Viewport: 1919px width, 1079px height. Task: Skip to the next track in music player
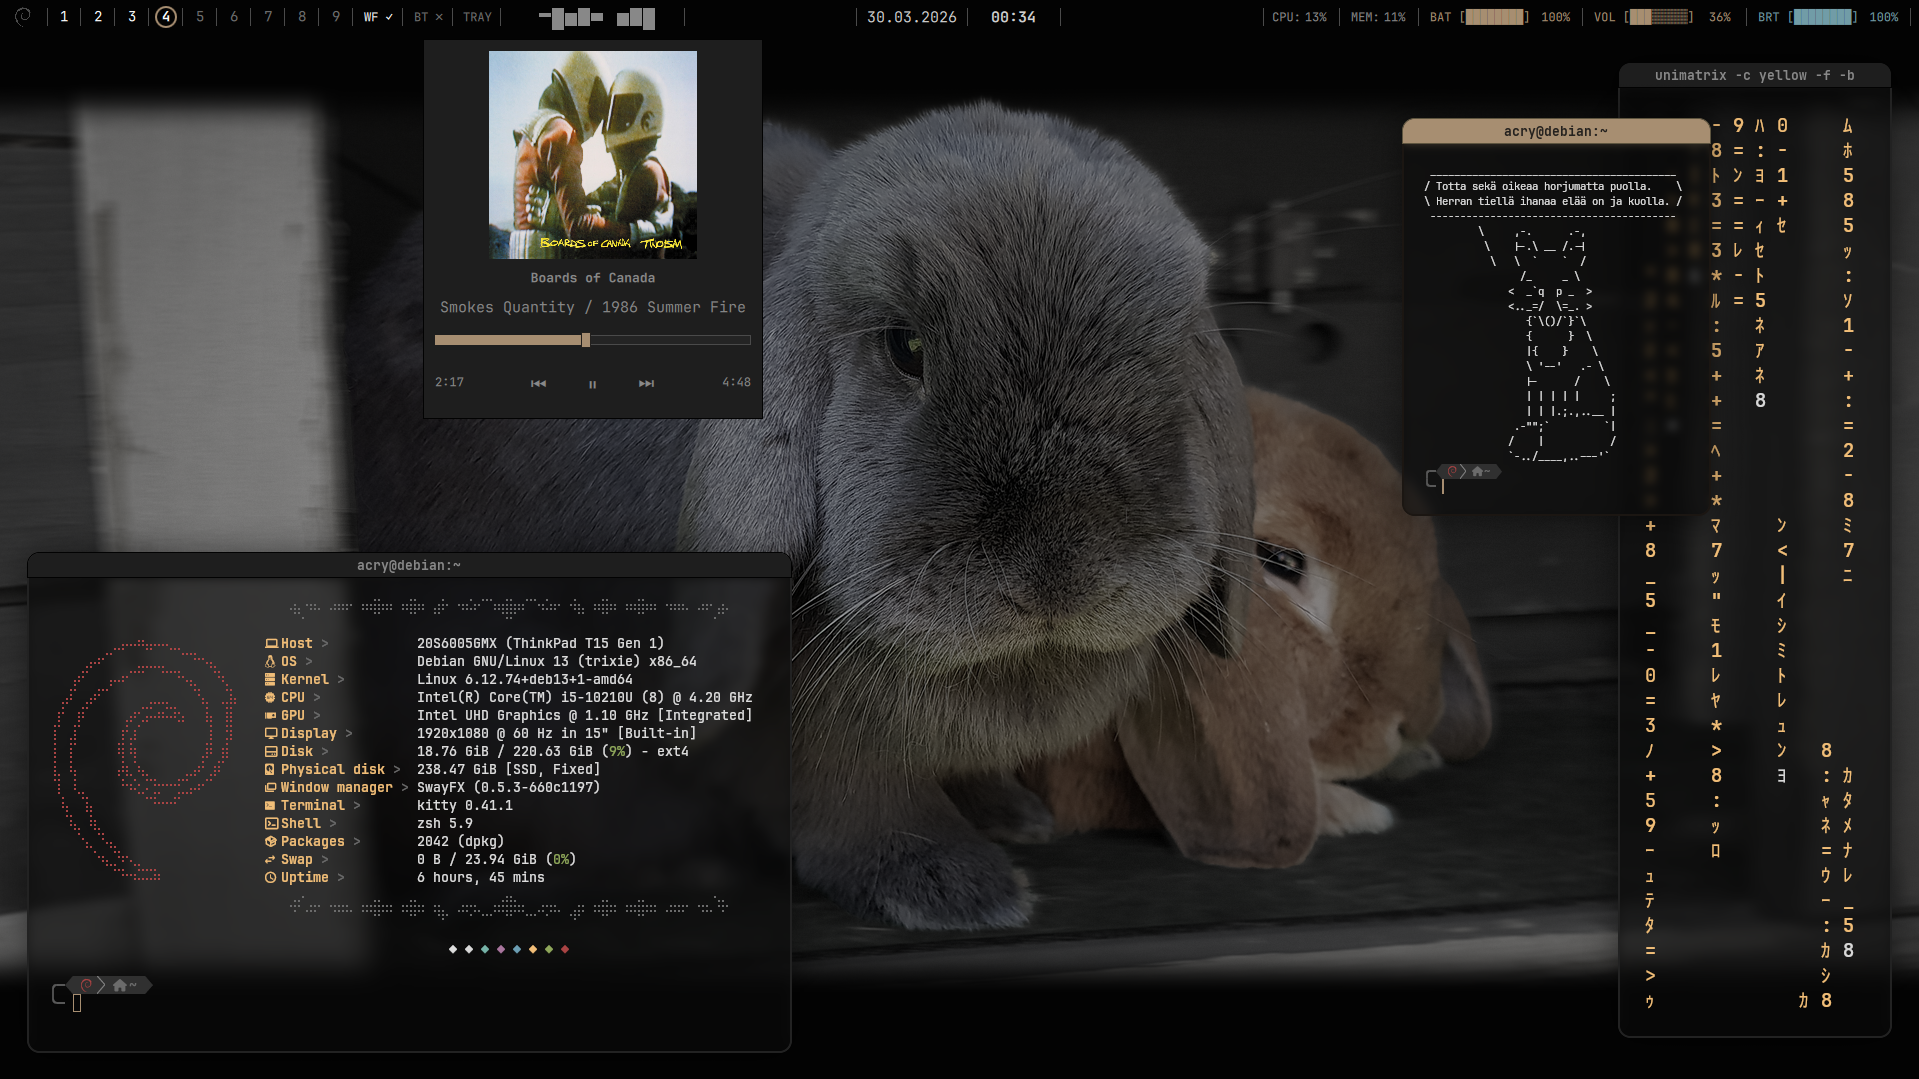click(x=646, y=383)
